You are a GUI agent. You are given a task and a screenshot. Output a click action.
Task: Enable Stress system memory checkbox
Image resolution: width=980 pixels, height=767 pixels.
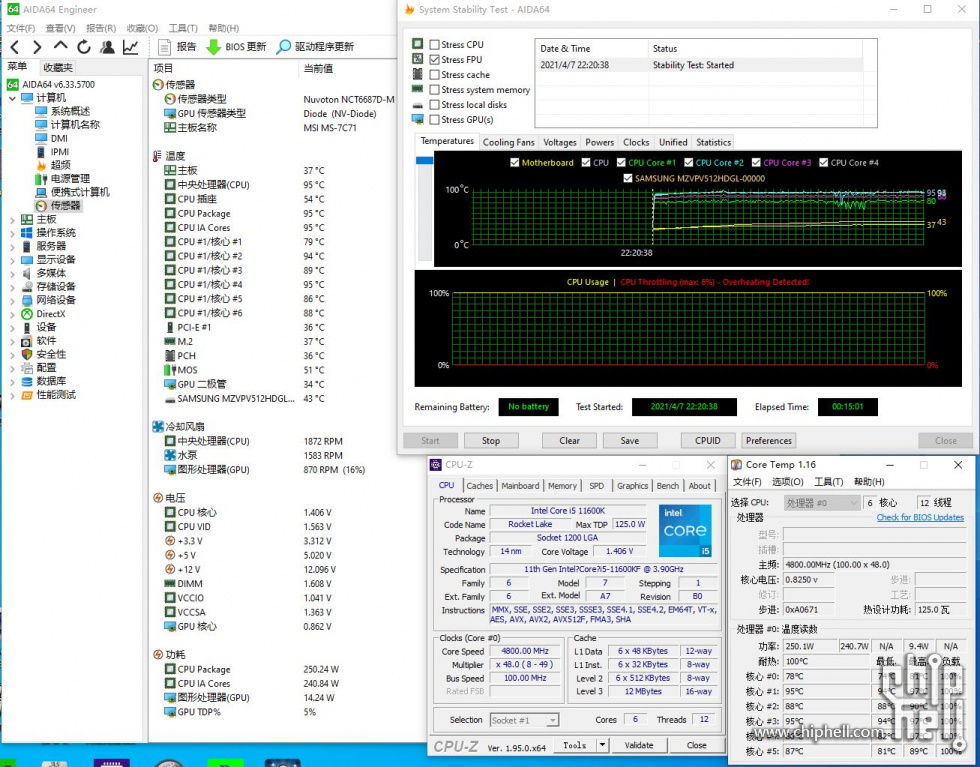434,89
